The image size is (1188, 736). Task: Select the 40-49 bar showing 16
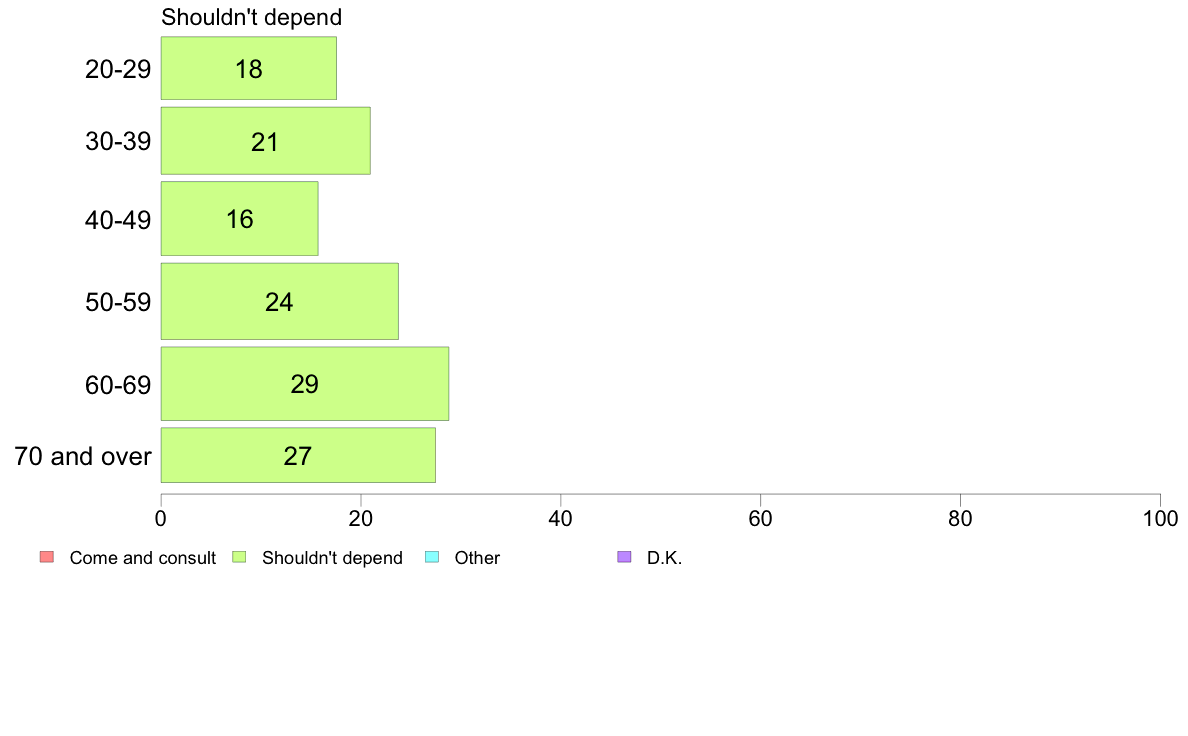(x=239, y=218)
